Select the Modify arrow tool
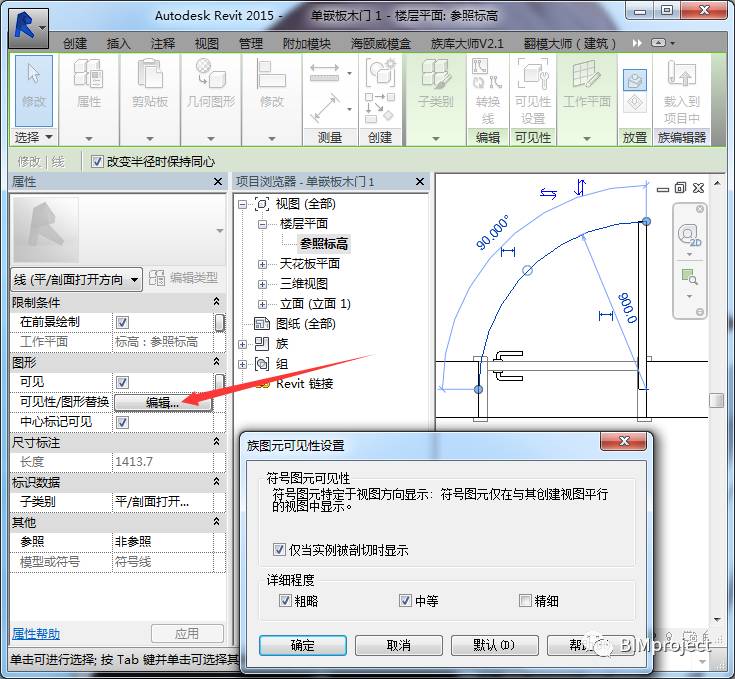 [34, 90]
